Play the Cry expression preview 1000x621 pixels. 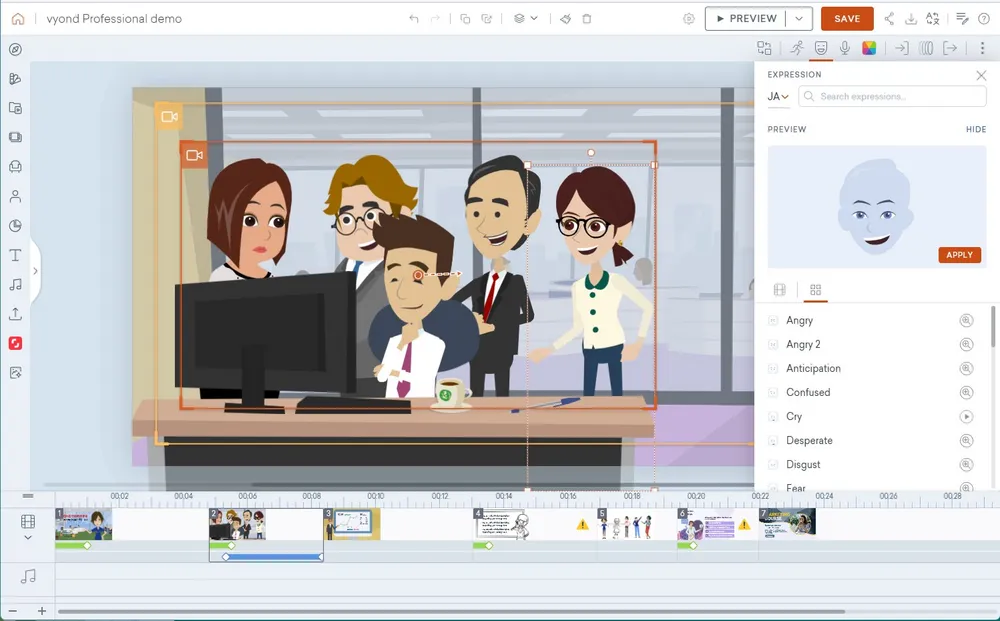coord(966,417)
